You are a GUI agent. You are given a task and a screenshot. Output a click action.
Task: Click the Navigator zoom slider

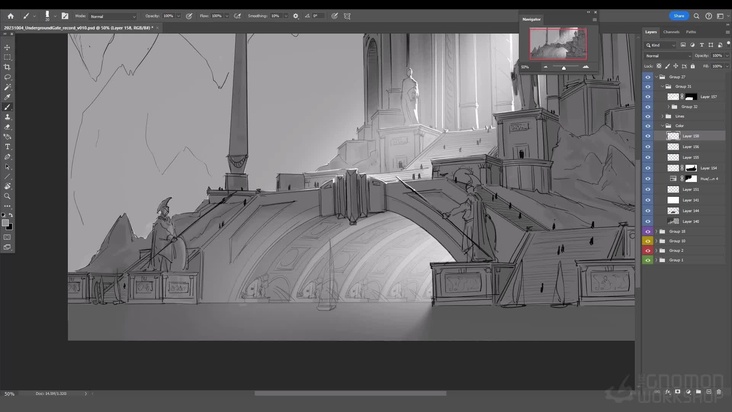(563, 67)
